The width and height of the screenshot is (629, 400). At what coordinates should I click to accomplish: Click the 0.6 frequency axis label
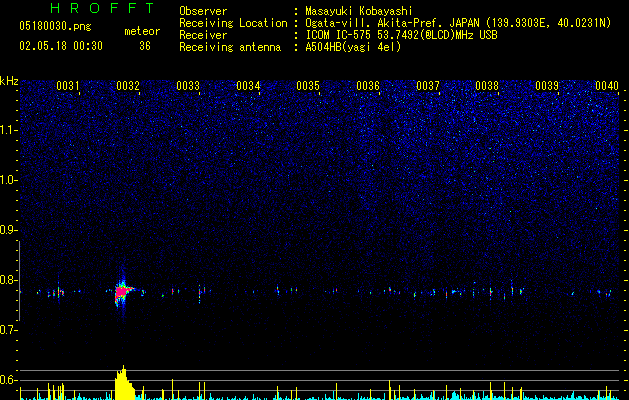pyautogui.click(x=9, y=380)
